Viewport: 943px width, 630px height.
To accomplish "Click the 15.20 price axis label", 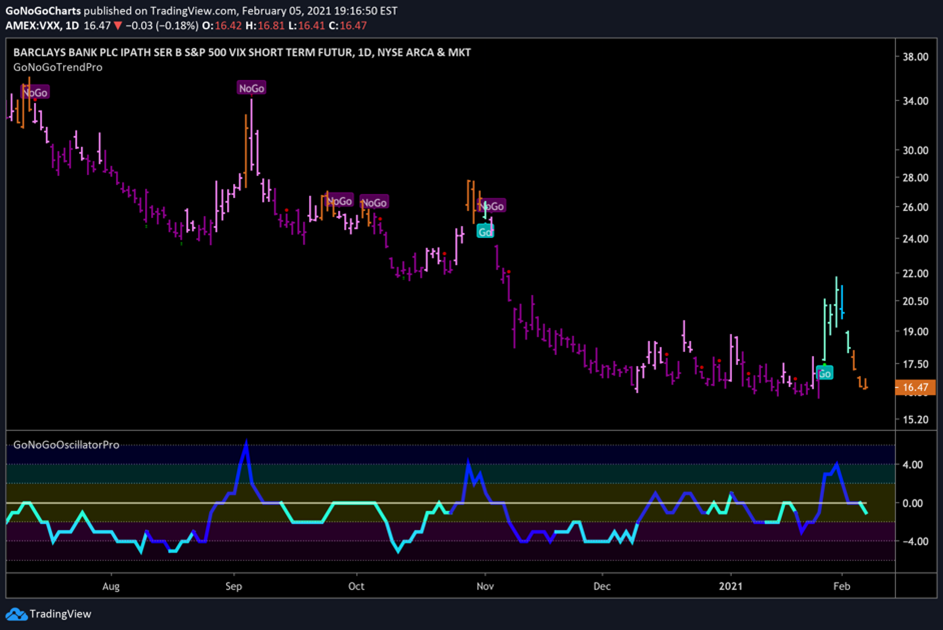I will pyautogui.click(x=915, y=419).
